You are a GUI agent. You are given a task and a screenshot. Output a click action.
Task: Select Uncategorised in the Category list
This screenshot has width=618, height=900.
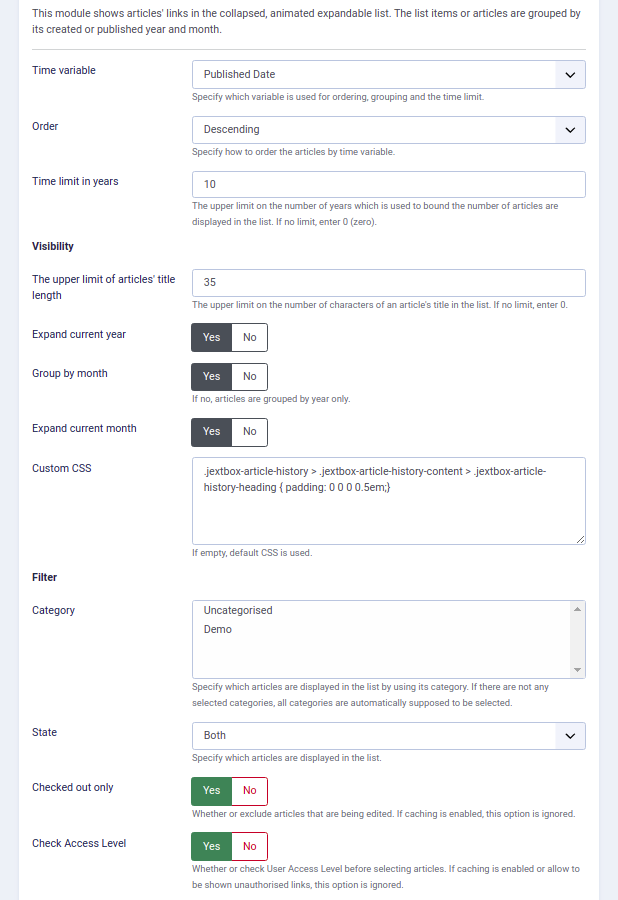[238, 610]
